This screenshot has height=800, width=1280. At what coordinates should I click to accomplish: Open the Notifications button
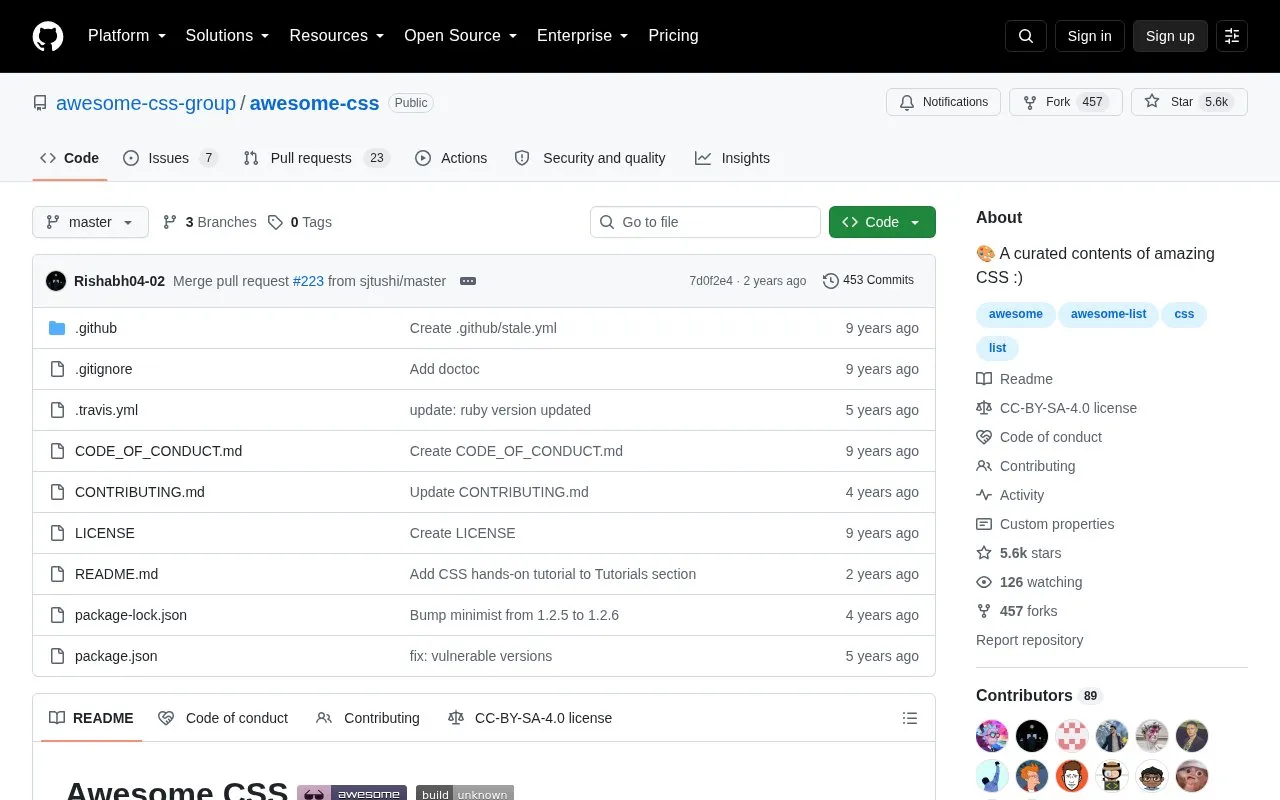pyautogui.click(x=943, y=102)
